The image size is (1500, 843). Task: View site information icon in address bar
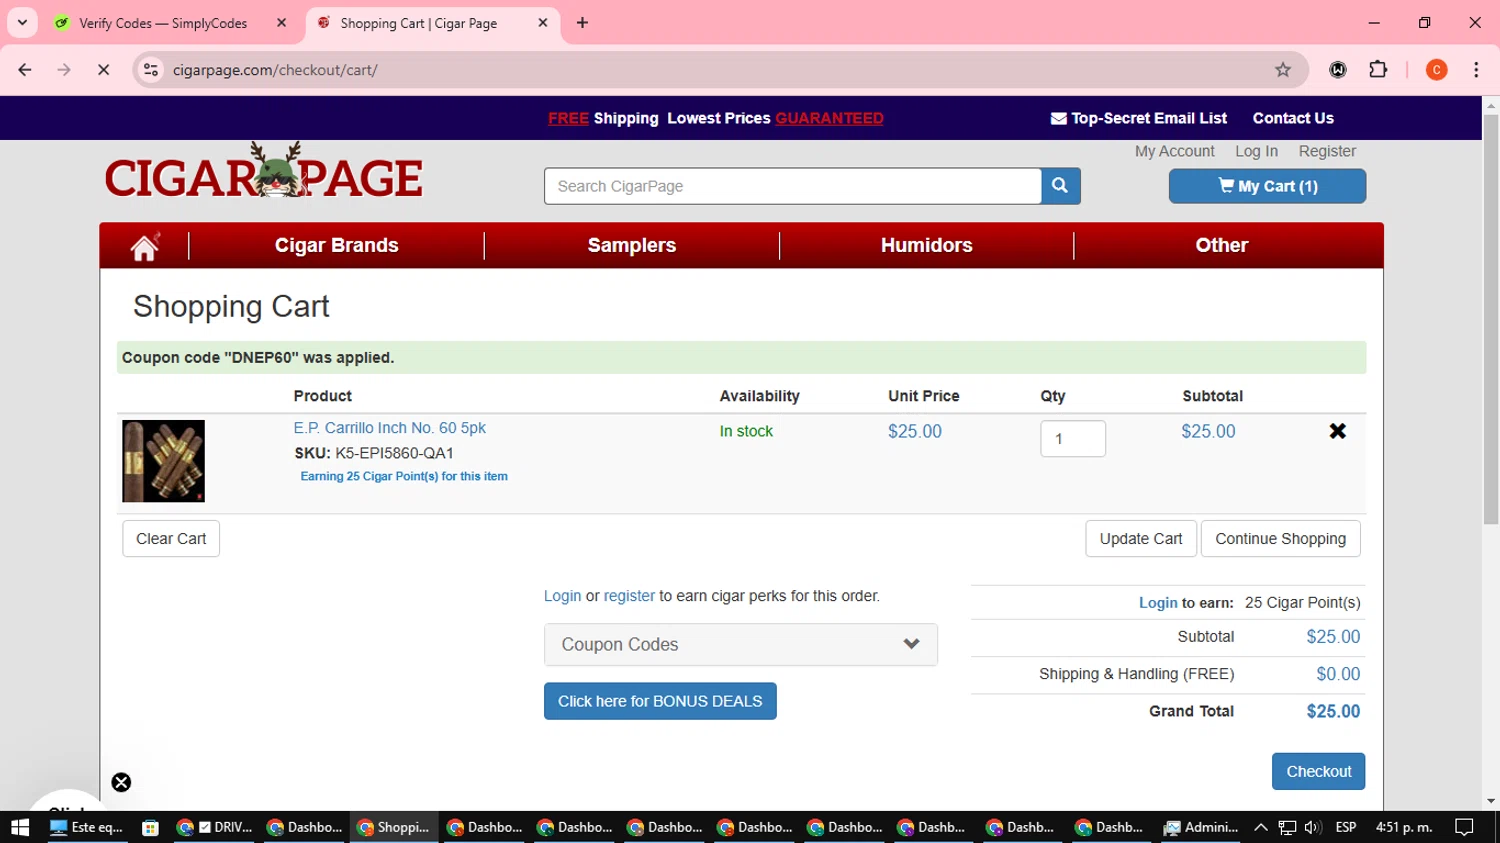151,70
